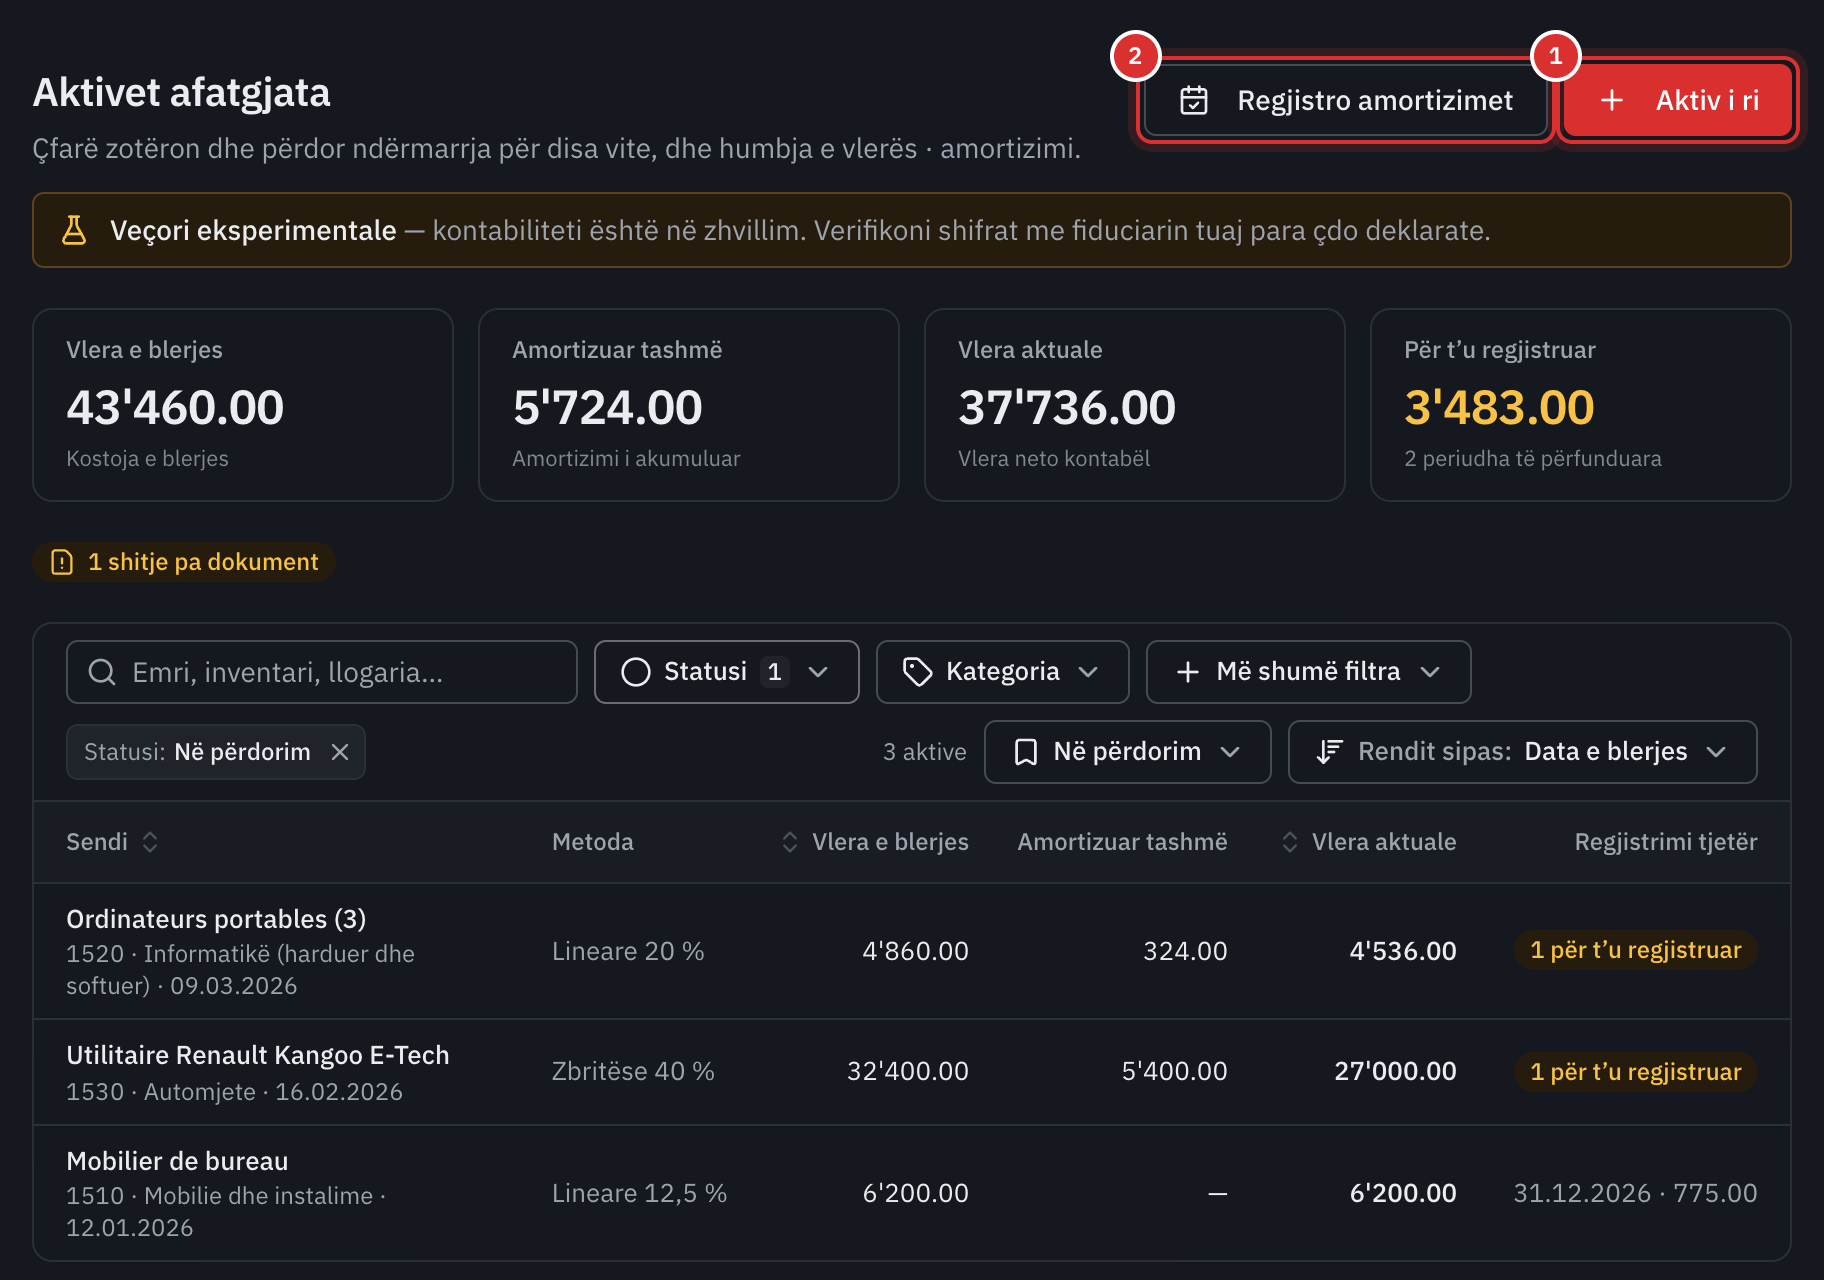Click the bookmark icon in saved view
Image resolution: width=1824 pixels, height=1280 pixels.
click(x=1026, y=752)
